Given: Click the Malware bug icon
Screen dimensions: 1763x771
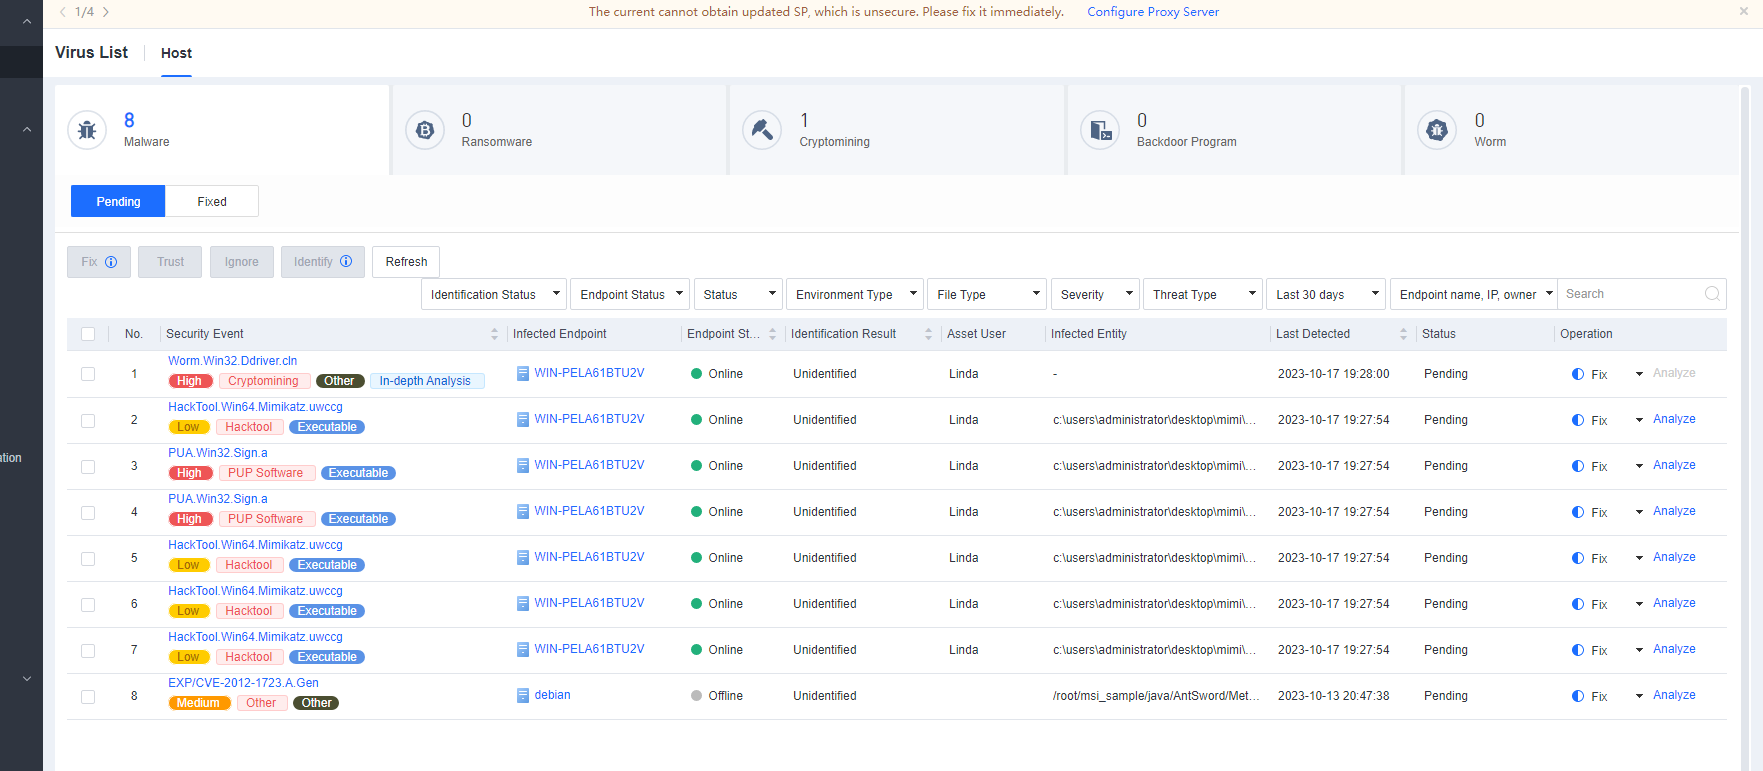Looking at the screenshot, I should pos(87,130).
